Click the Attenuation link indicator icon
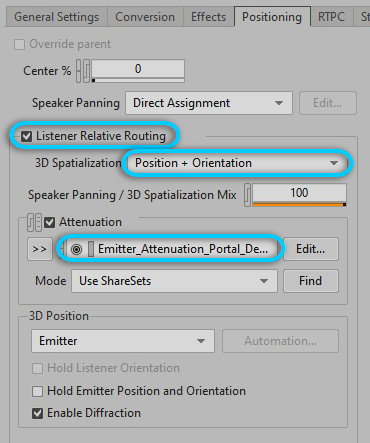 (x=34, y=222)
